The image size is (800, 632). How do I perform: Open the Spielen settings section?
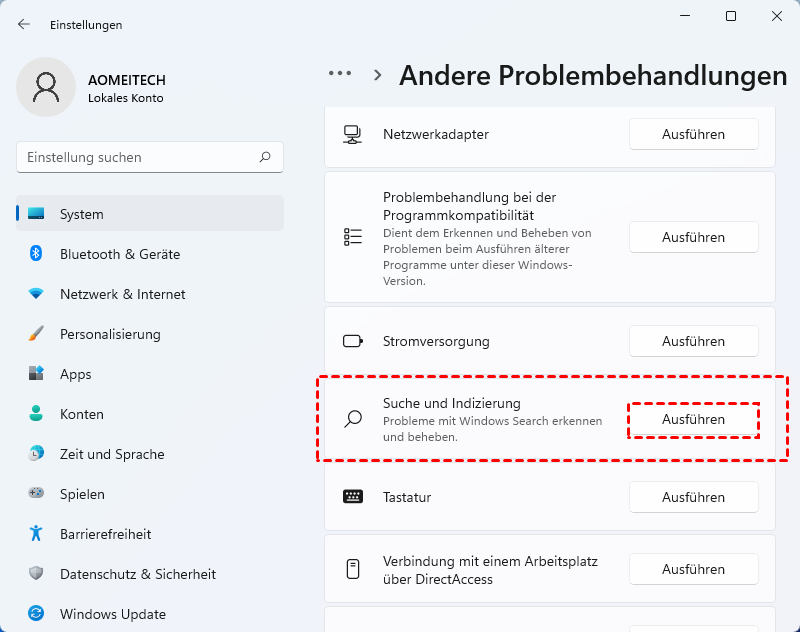coord(82,494)
